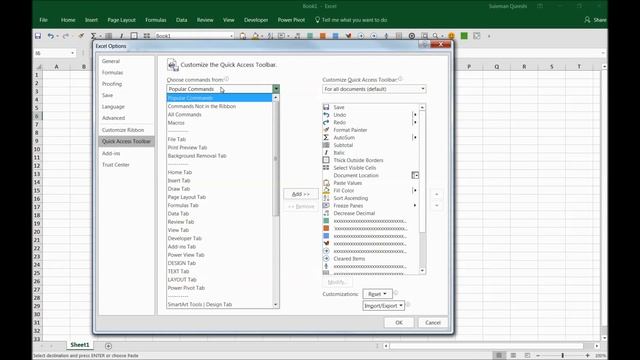640x360 pixels.
Task: Click Power Pivot ribbon tab in Excel window
Action: click(291, 20)
